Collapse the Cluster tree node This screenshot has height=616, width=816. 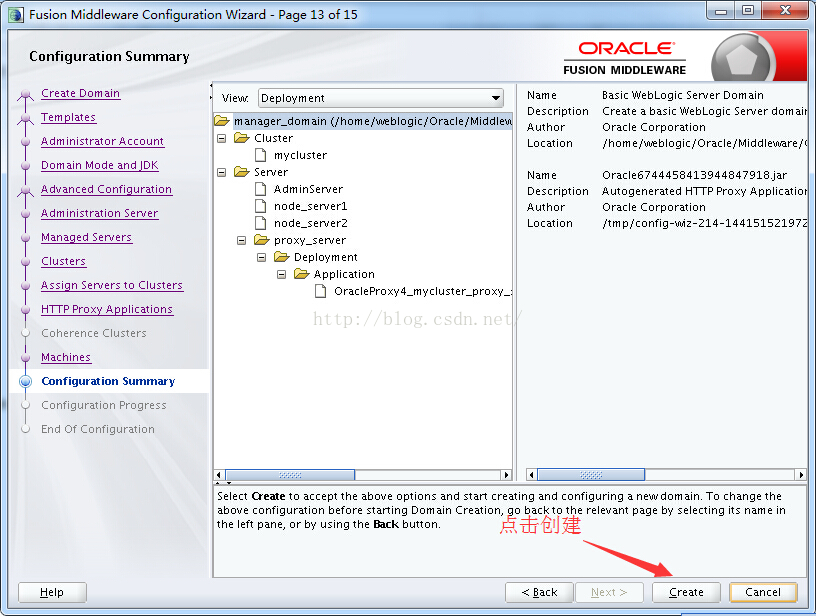pos(222,138)
